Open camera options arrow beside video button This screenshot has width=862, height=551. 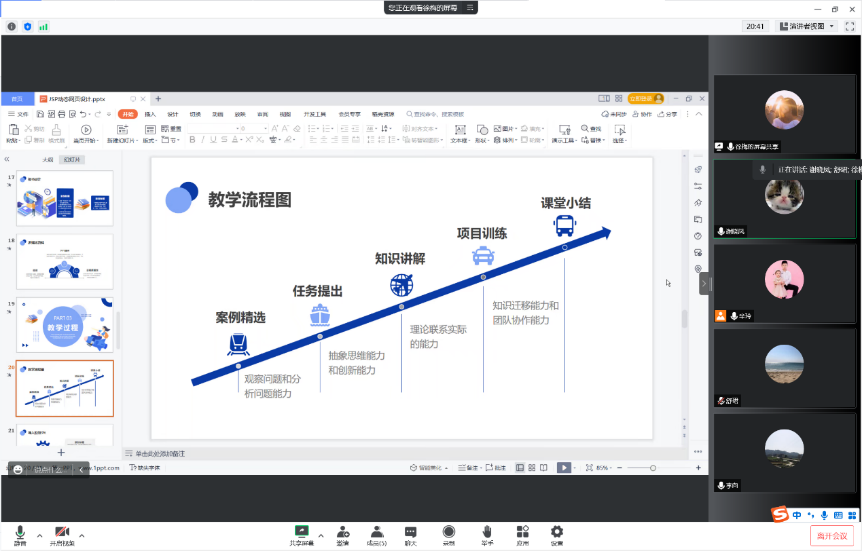click(82, 536)
